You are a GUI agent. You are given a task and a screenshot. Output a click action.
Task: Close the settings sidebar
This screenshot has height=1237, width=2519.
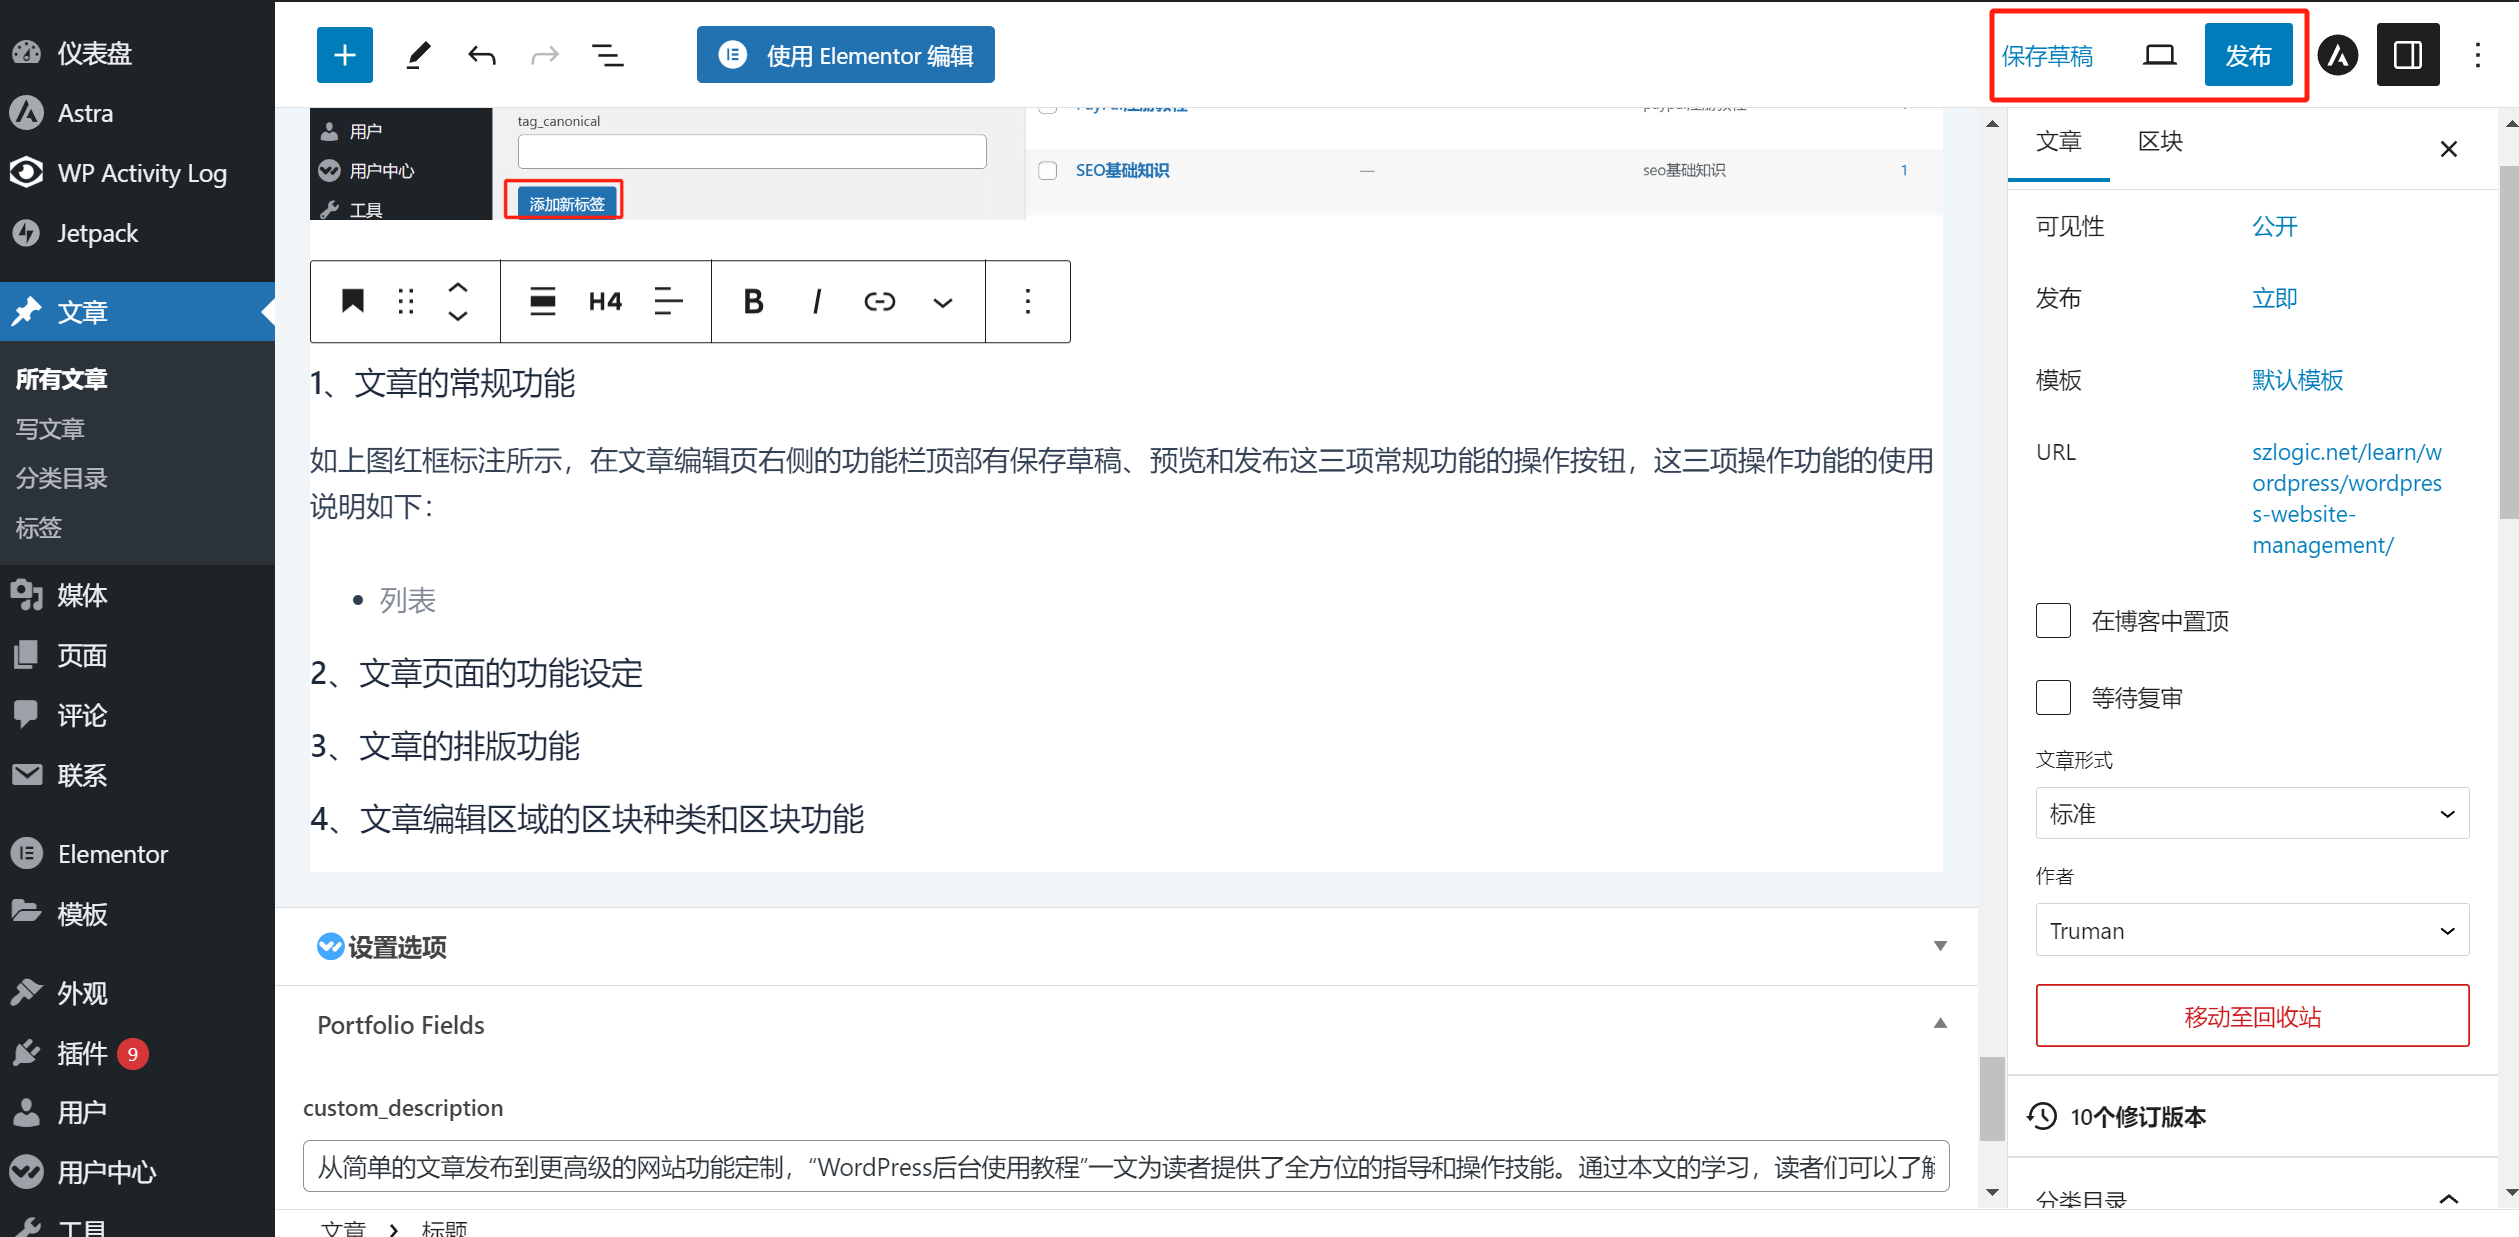click(2449, 149)
